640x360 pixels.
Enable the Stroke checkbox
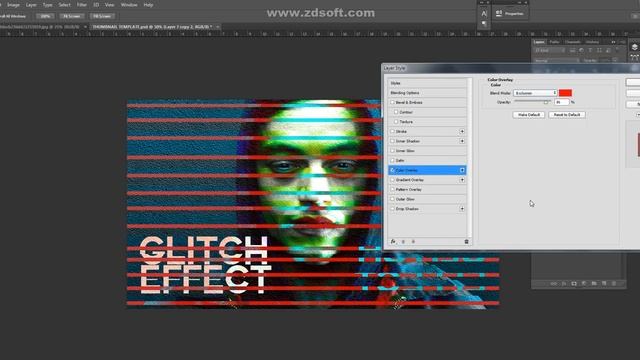pos(392,131)
